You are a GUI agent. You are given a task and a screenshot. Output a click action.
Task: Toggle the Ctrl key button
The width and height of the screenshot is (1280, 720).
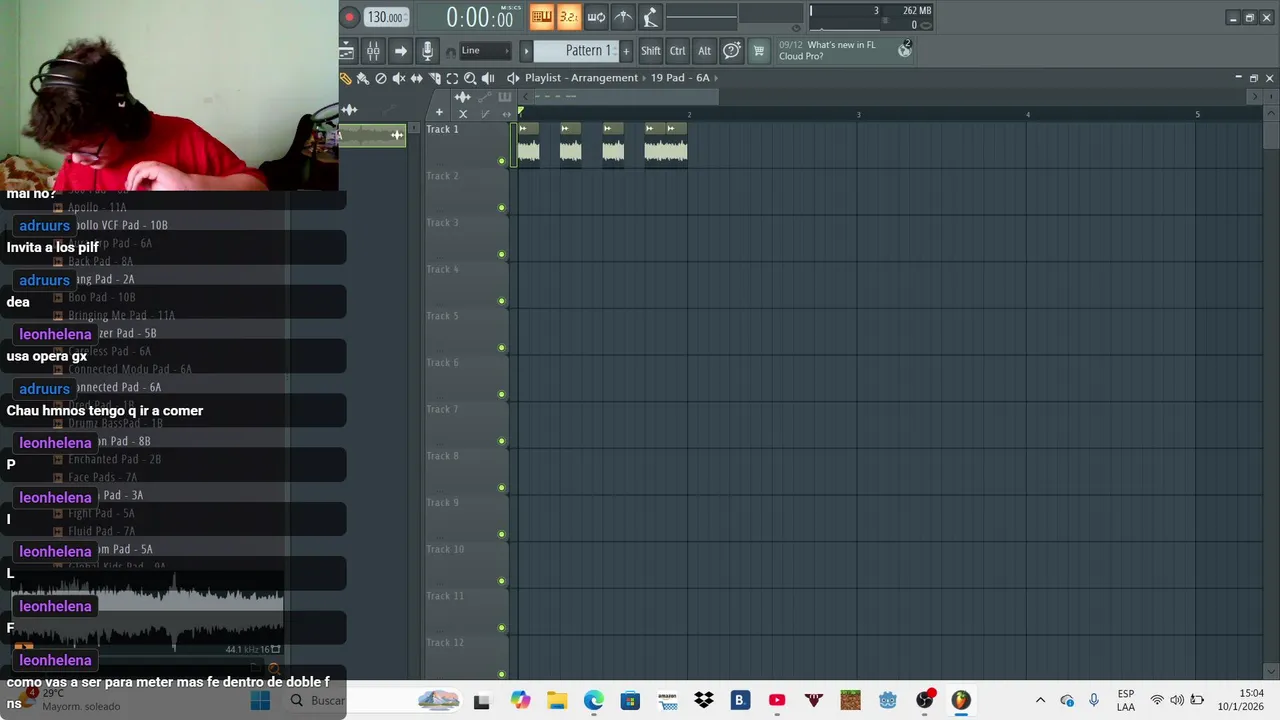[678, 51]
